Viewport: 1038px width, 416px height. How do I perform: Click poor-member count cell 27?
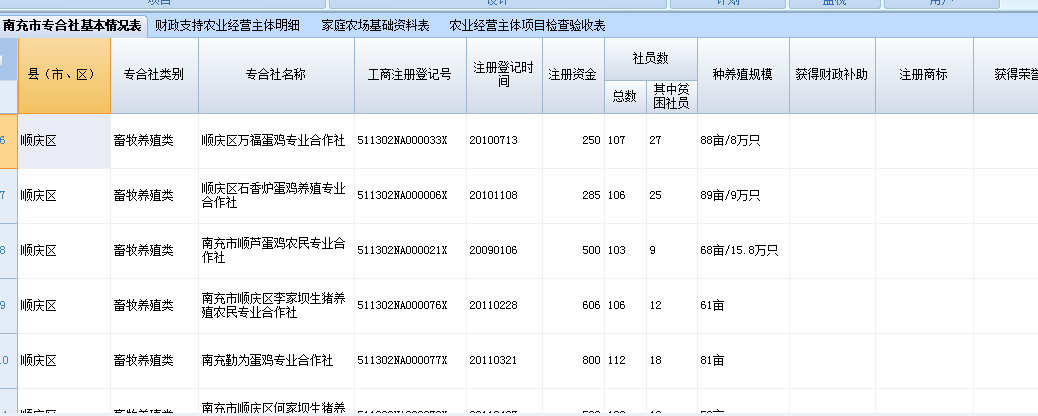pyautogui.click(x=672, y=140)
